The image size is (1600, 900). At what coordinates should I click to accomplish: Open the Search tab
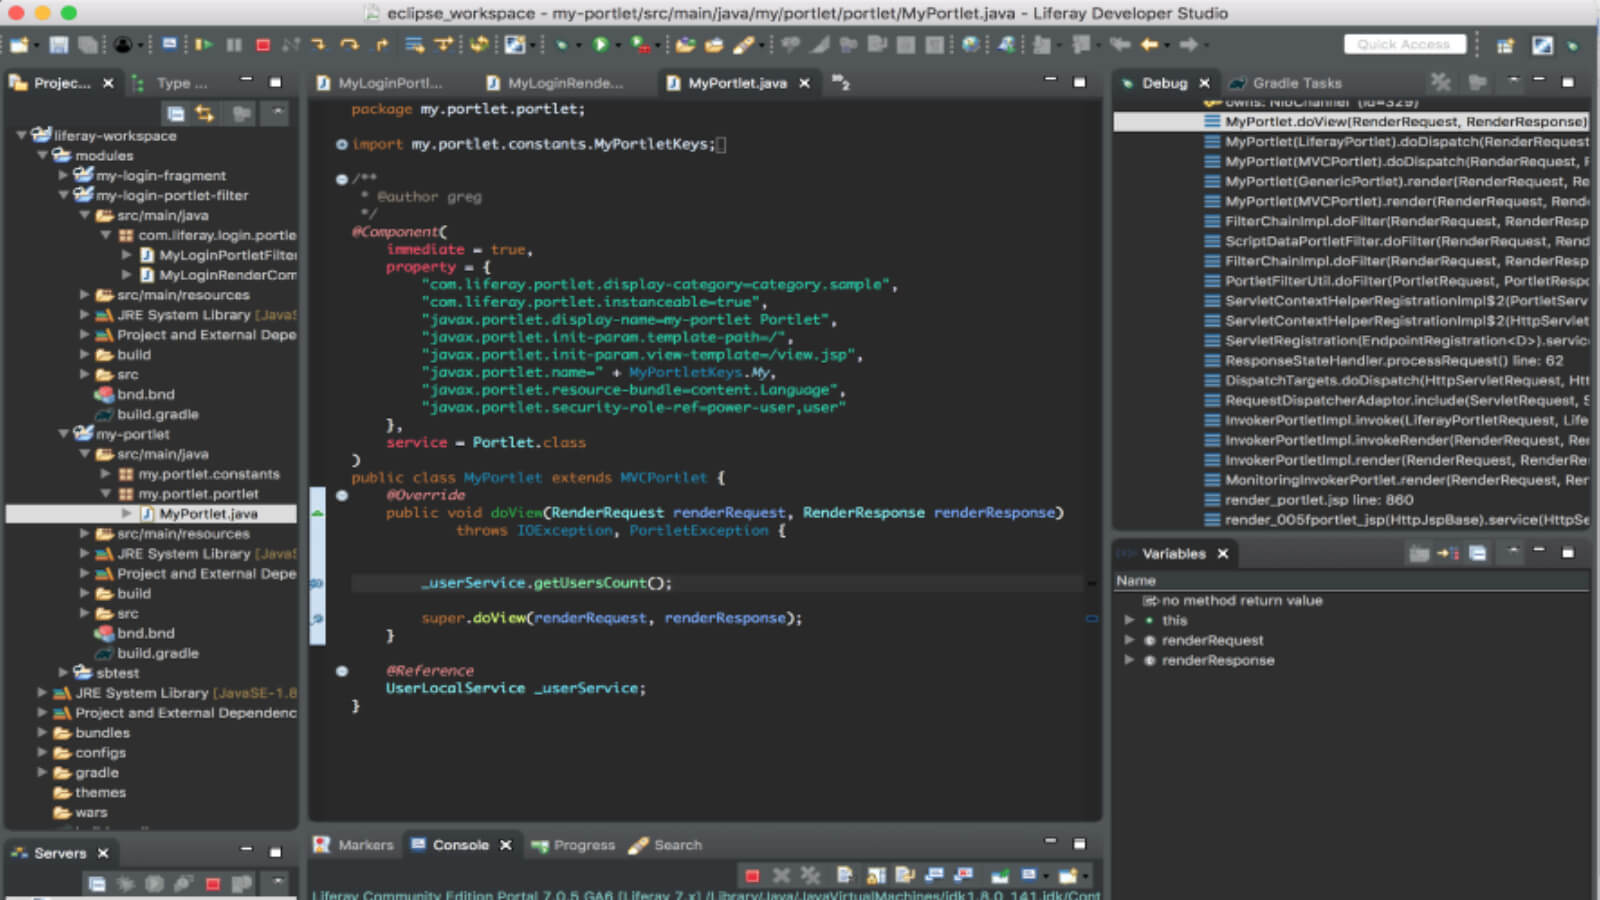point(666,845)
